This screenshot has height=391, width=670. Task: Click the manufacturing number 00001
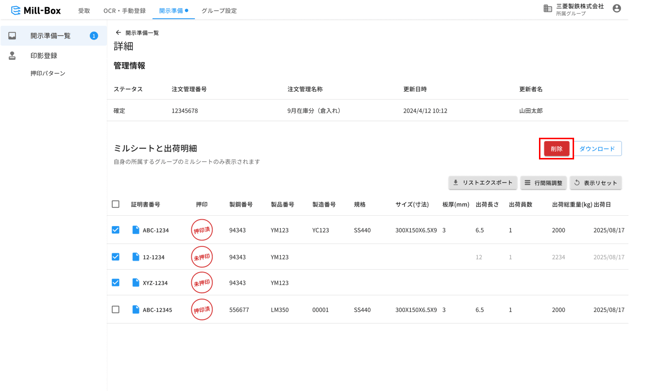[x=320, y=310]
